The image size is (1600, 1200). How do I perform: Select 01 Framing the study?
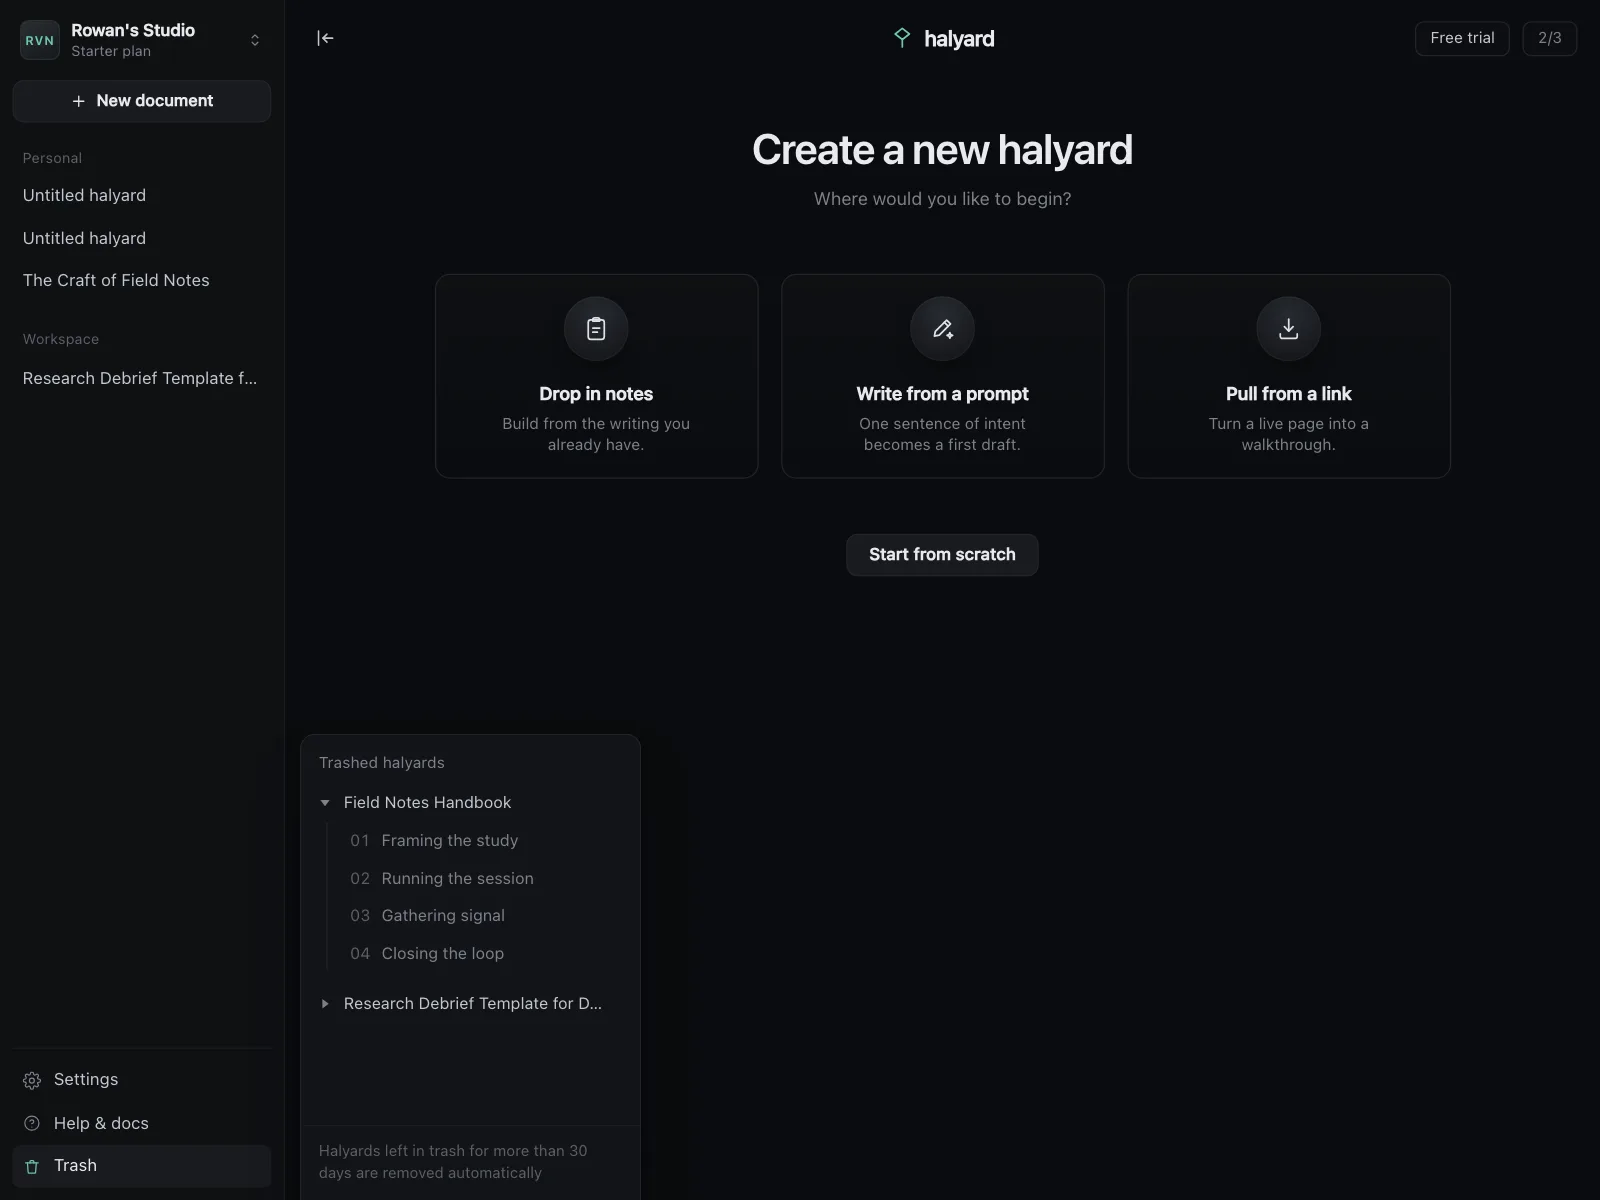click(x=434, y=841)
